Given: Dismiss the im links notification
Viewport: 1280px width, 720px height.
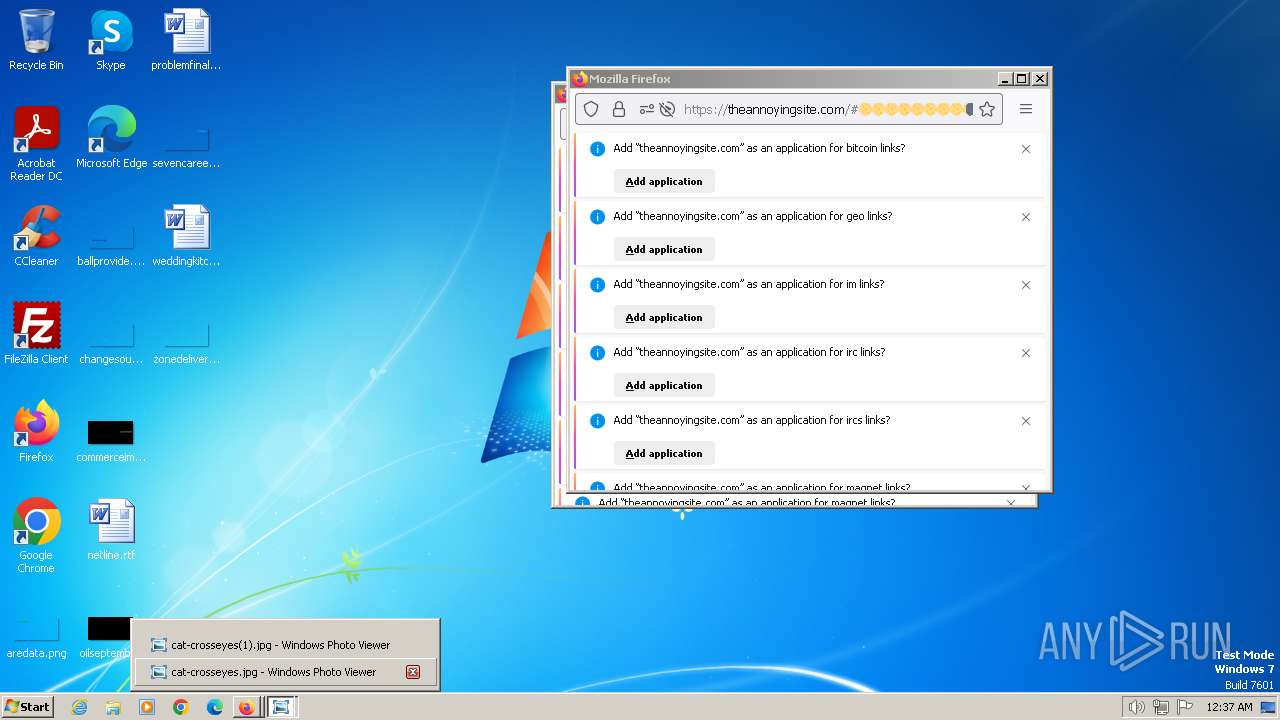Looking at the screenshot, I should [1026, 285].
